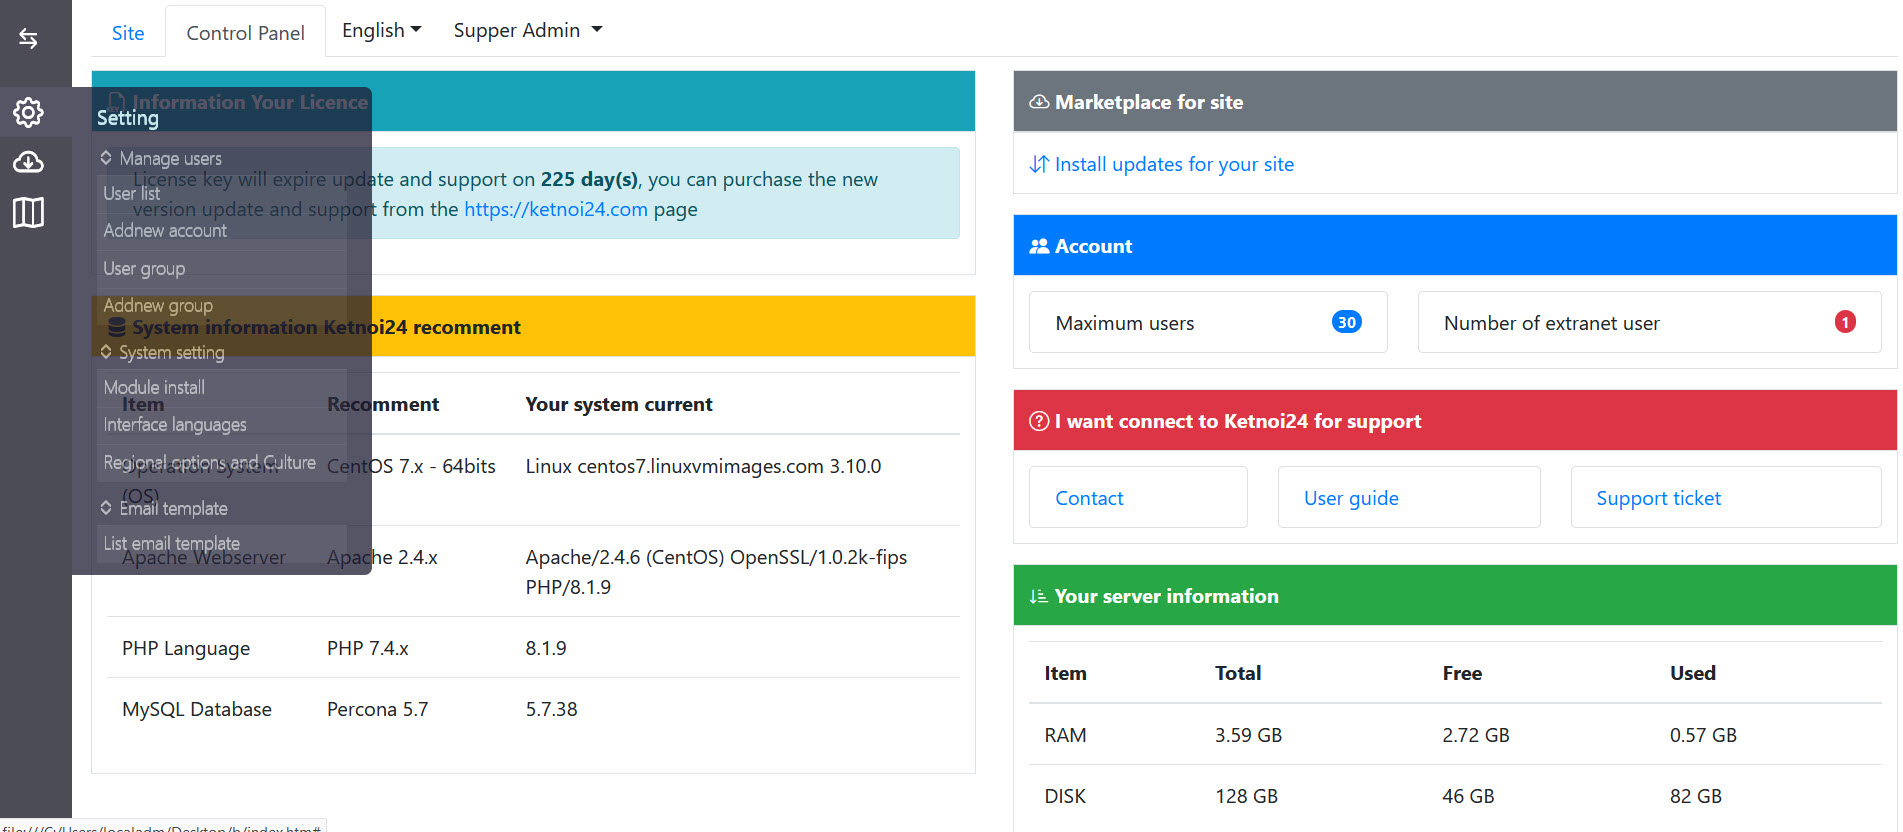The width and height of the screenshot is (1903, 832).
Task: Select Addnew group menu item
Action: (222, 306)
